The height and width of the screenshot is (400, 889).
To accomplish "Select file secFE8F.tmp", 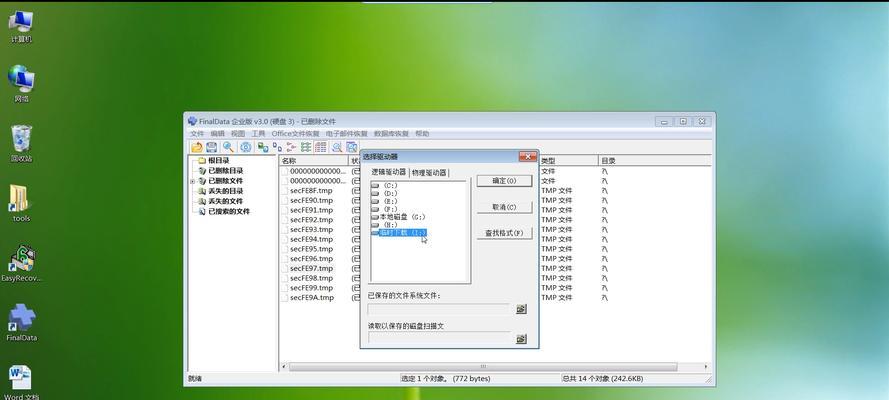I will (x=311, y=190).
